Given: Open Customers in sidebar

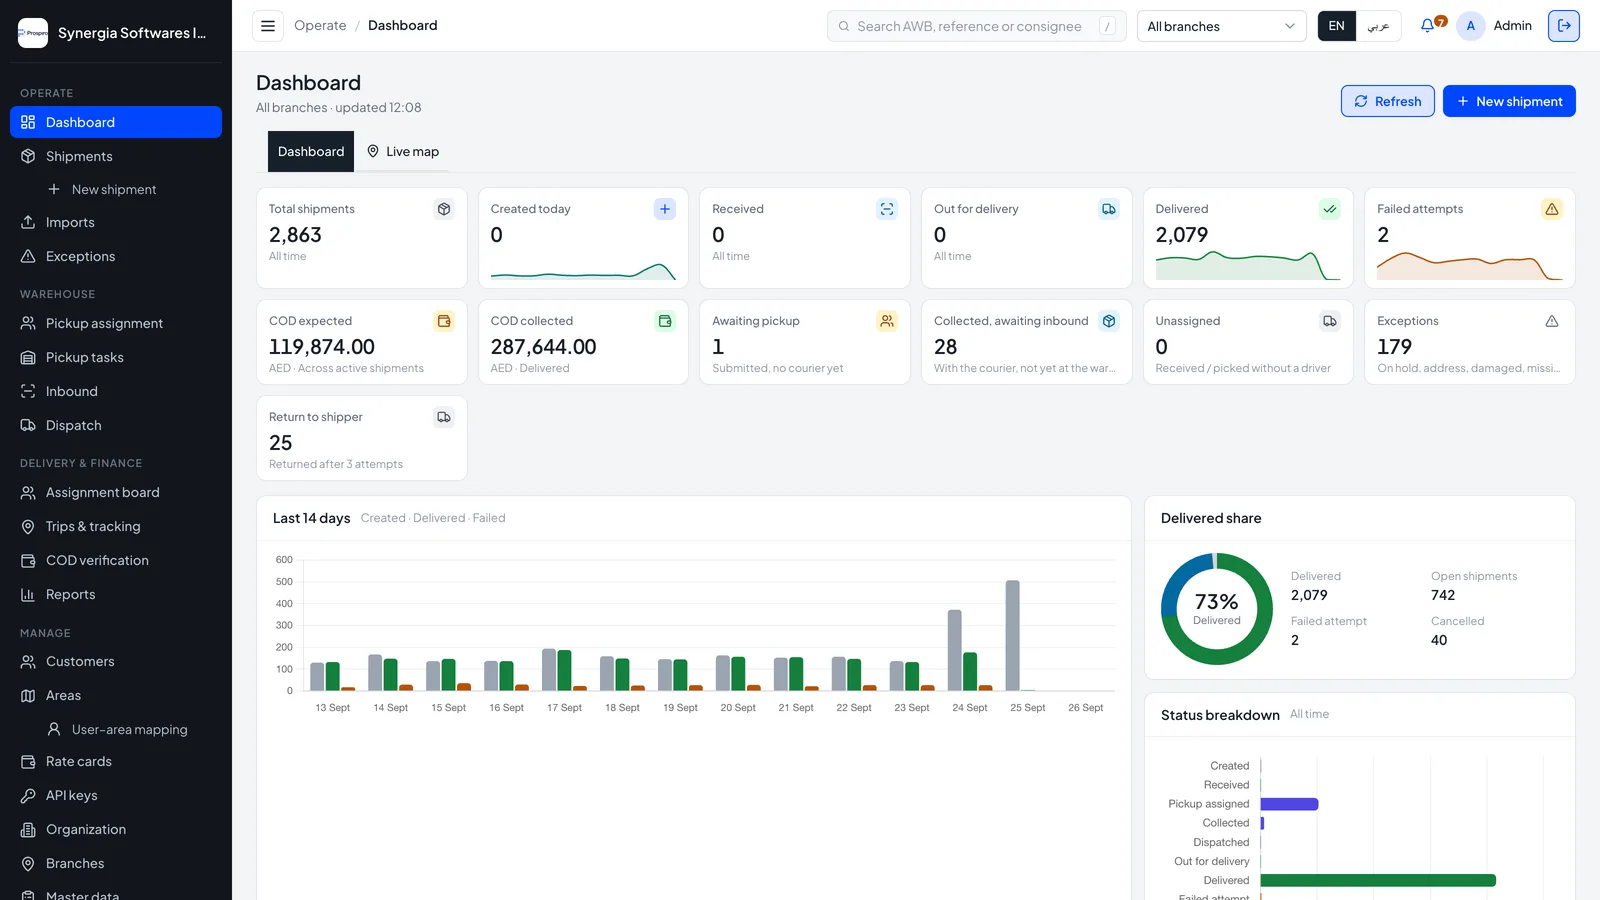Looking at the screenshot, I should point(116,661).
